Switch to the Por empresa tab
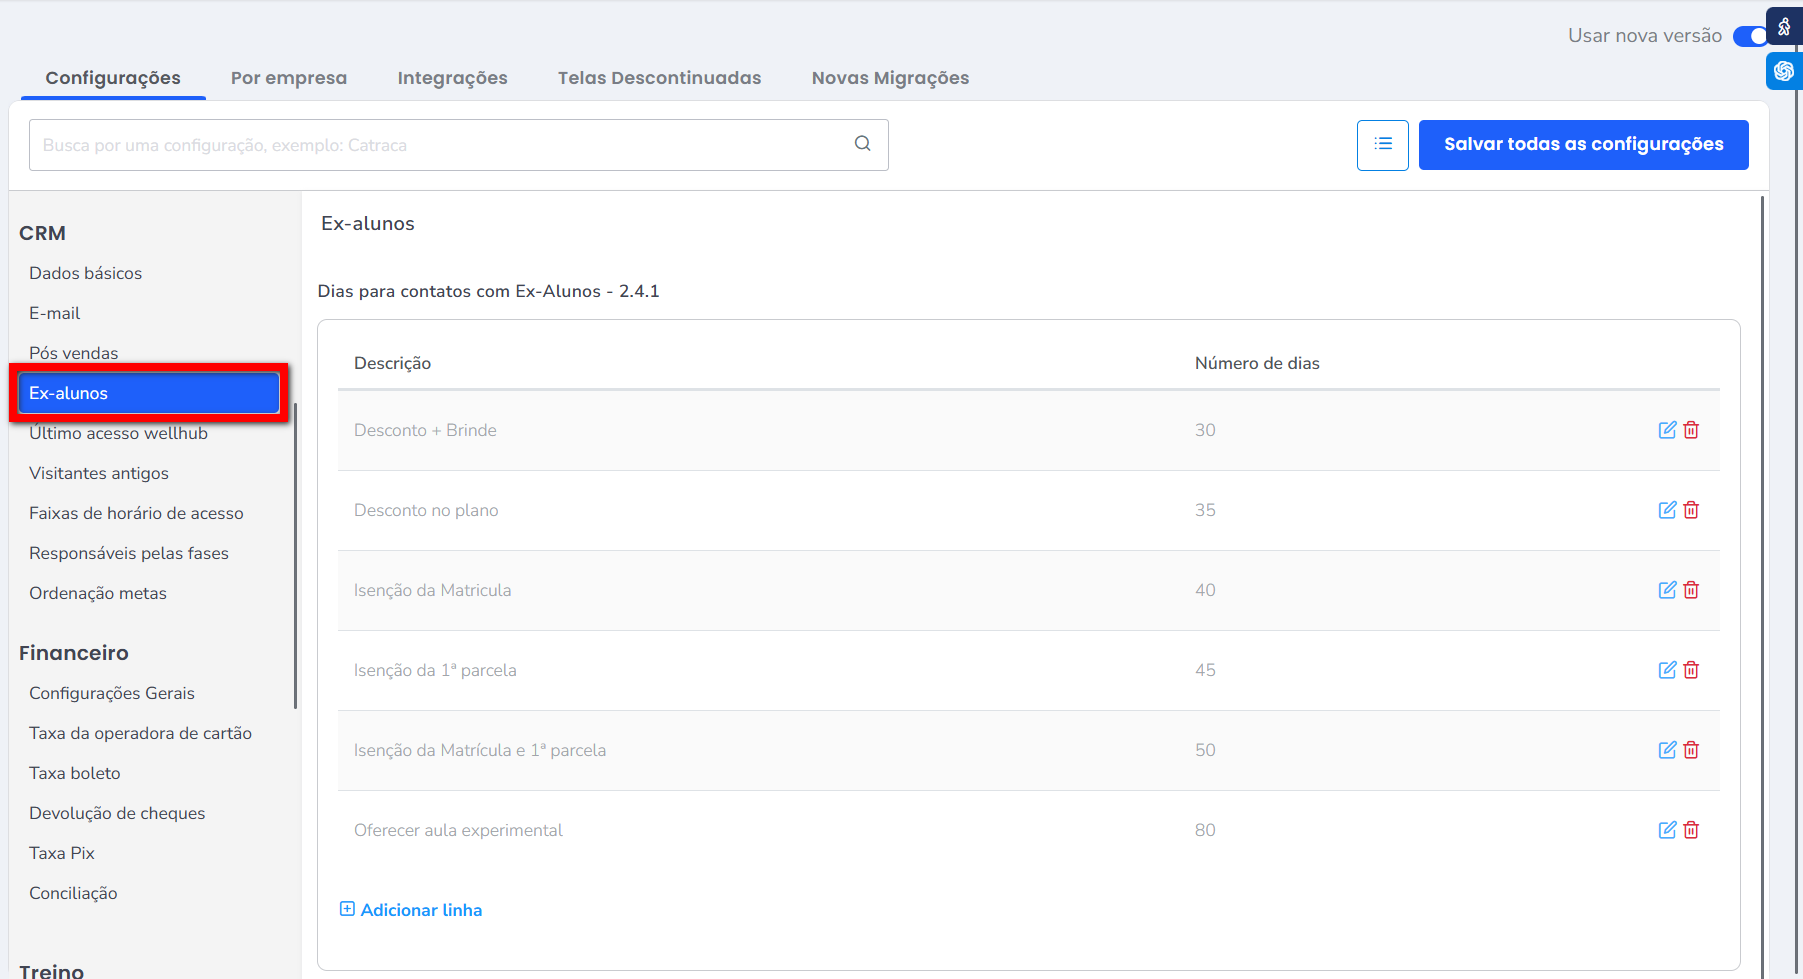Viewport: 1803px width, 979px height. pyautogui.click(x=289, y=78)
